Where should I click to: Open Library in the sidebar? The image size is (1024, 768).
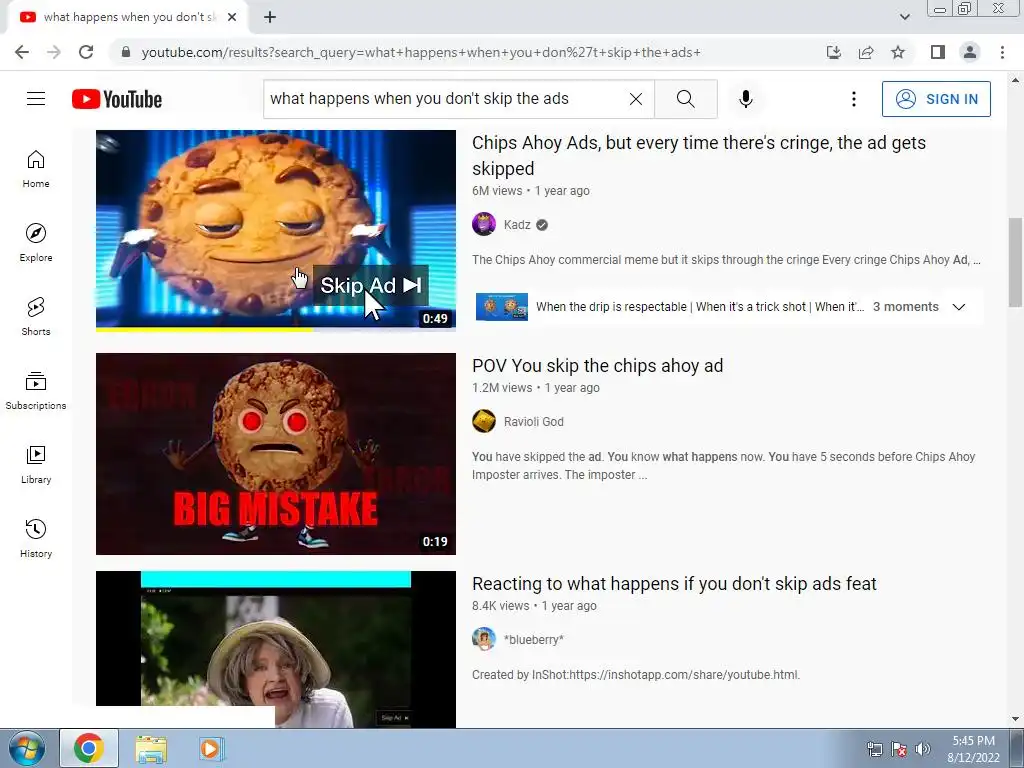click(36, 464)
